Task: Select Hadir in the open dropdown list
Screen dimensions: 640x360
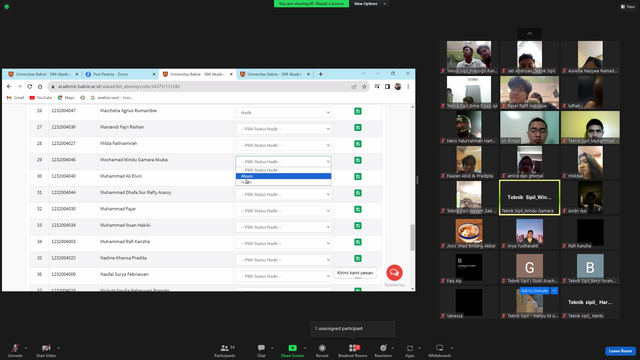Action: [x=283, y=182]
